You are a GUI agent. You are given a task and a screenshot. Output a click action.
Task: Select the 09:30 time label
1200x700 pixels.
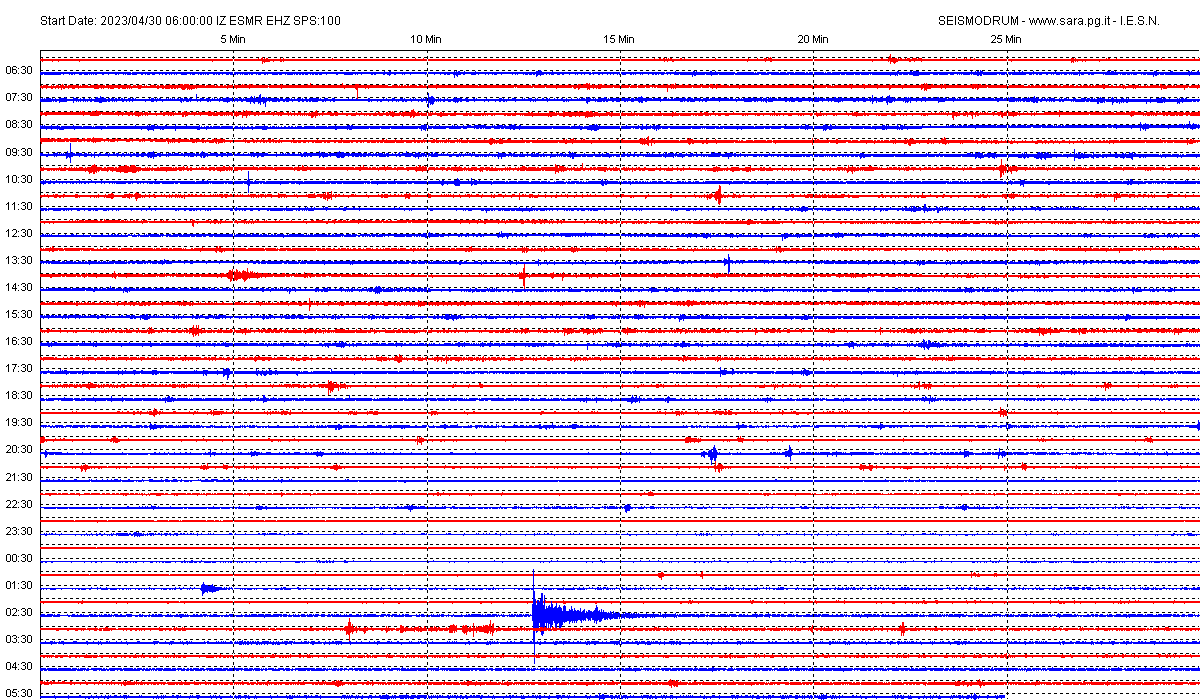coord(19,153)
